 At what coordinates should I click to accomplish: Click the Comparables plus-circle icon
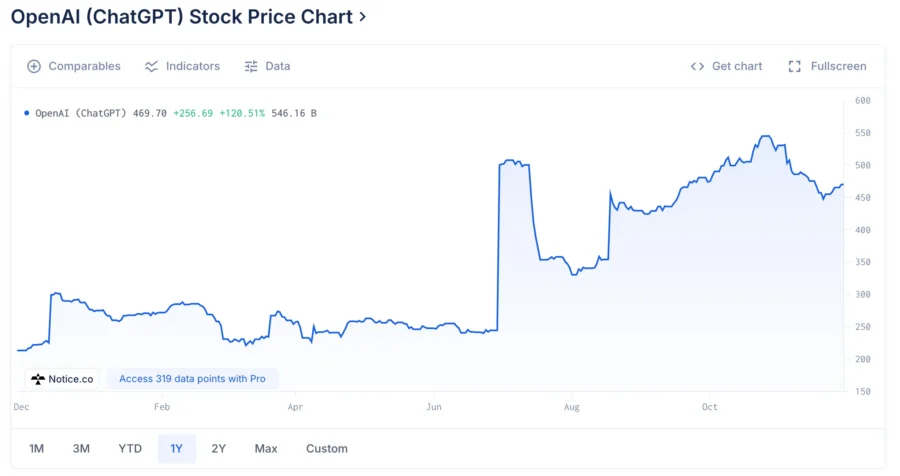[x=34, y=67]
